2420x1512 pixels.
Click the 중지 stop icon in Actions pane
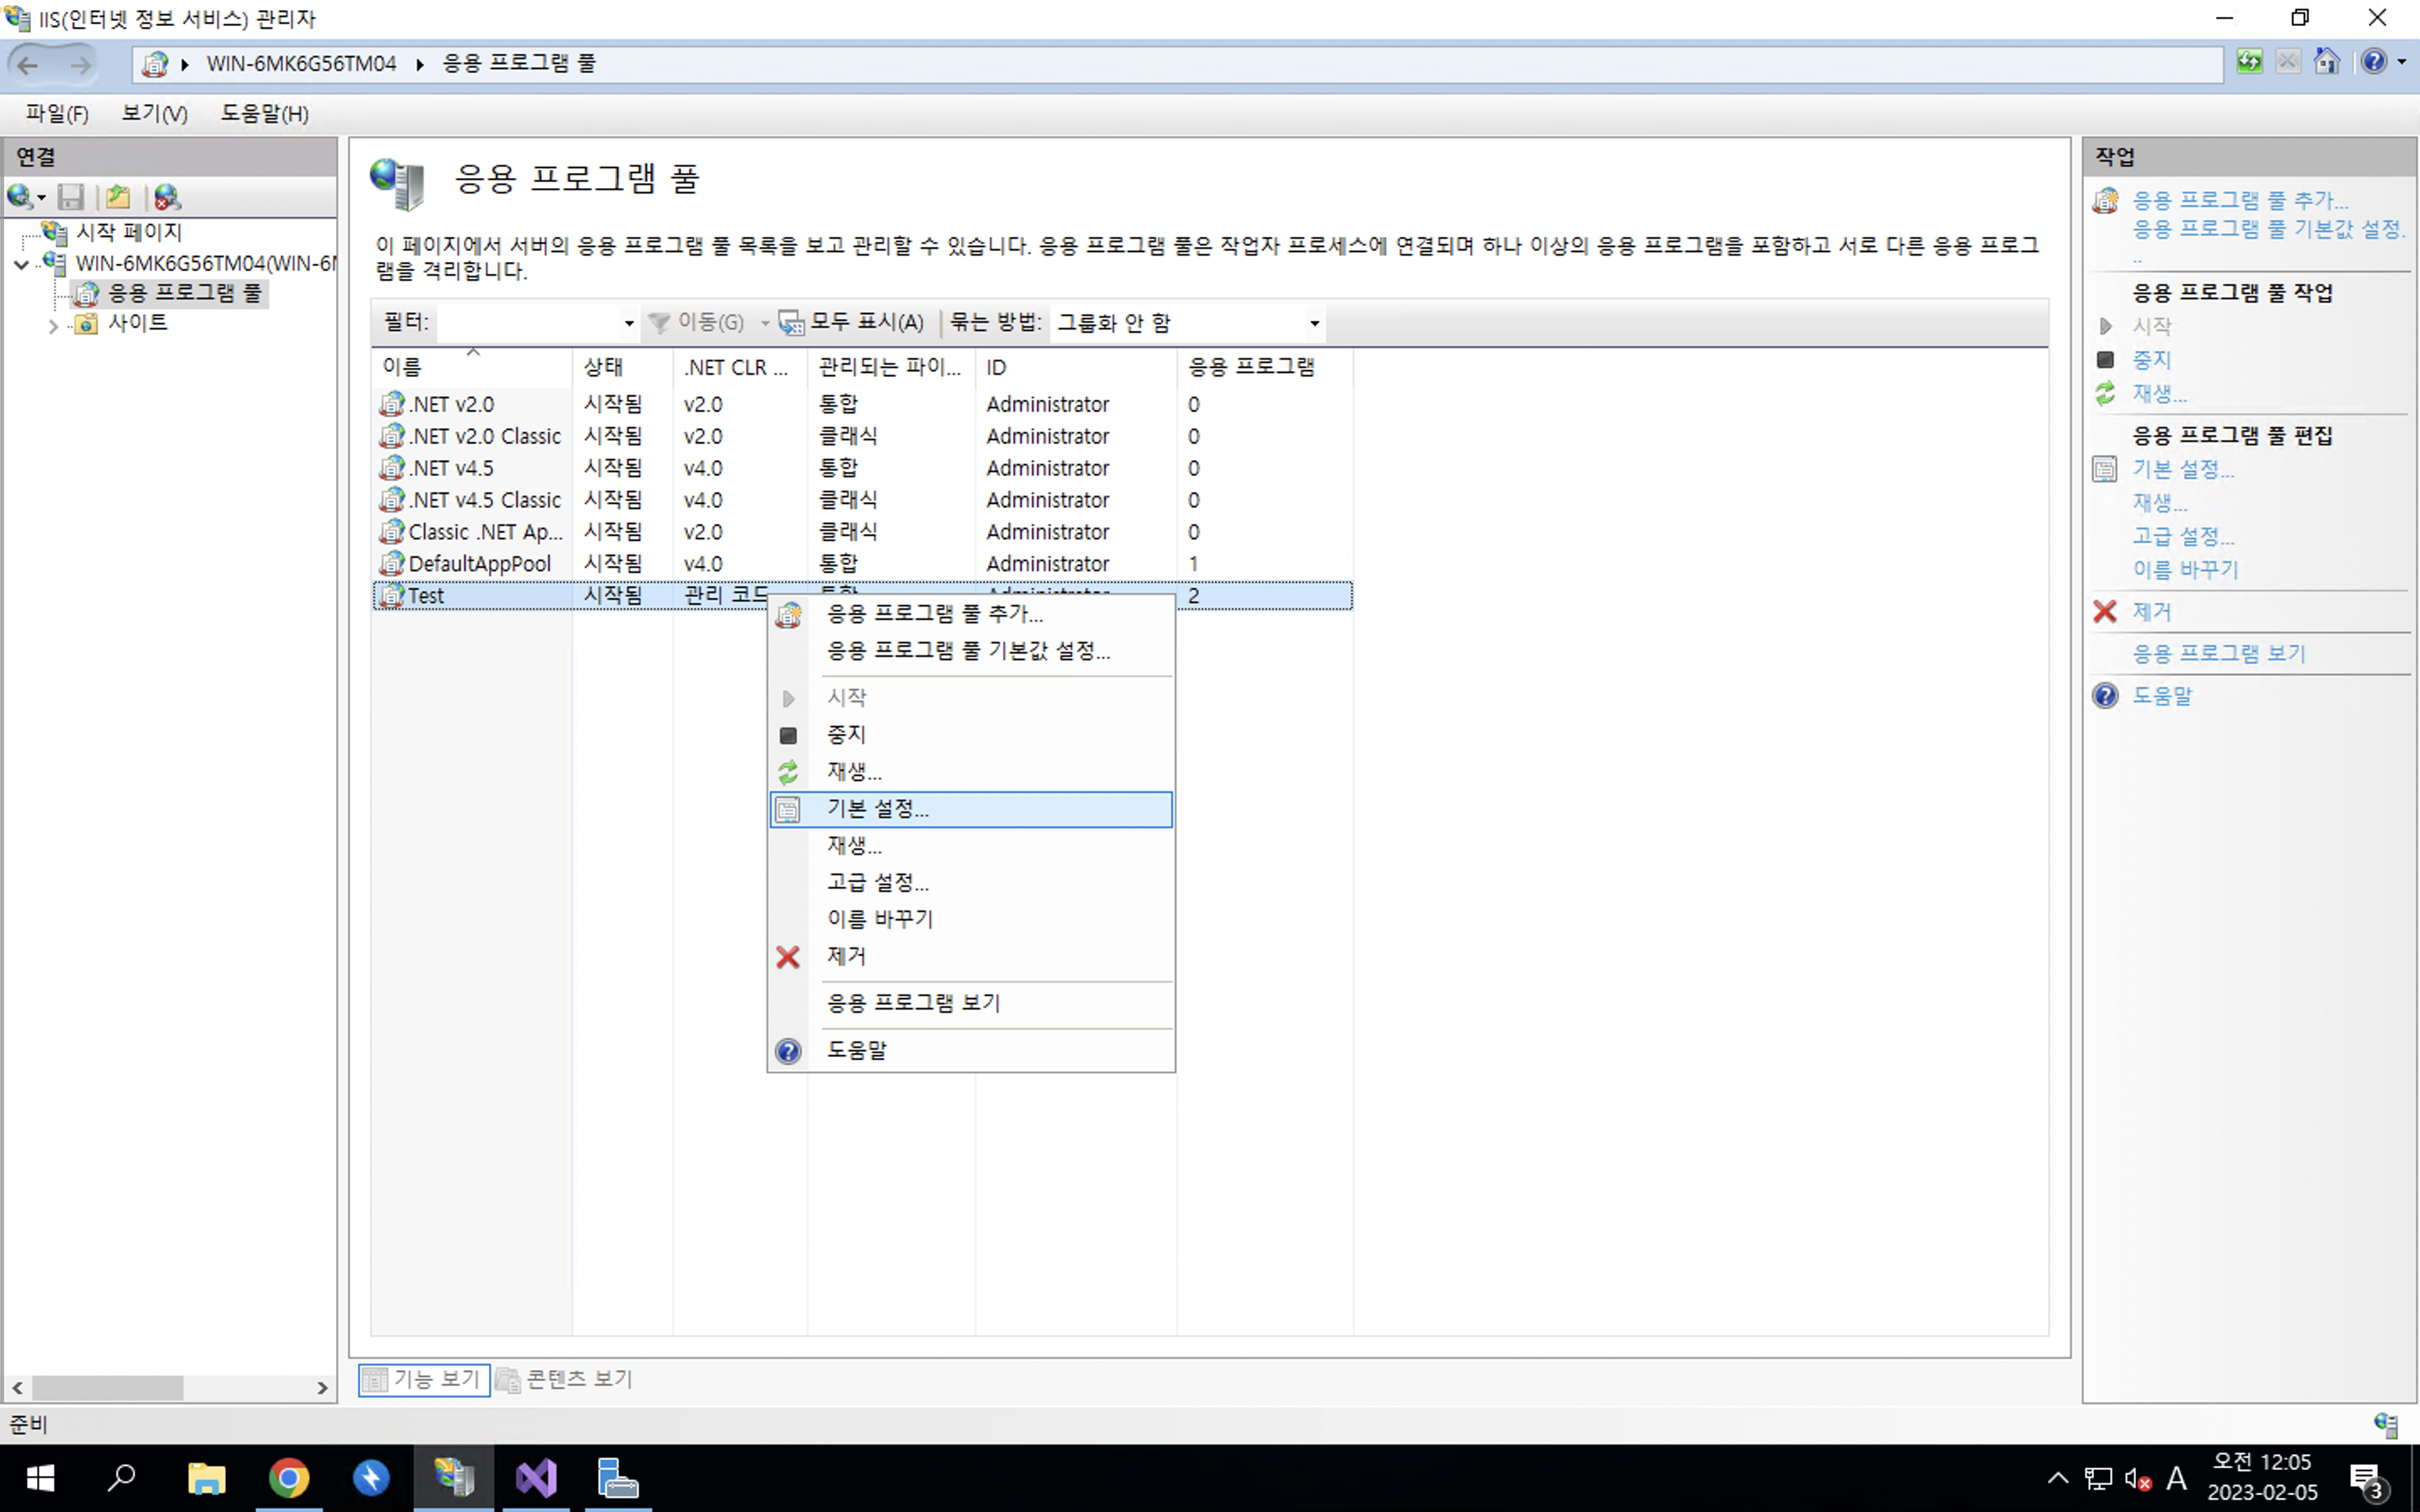(2105, 360)
